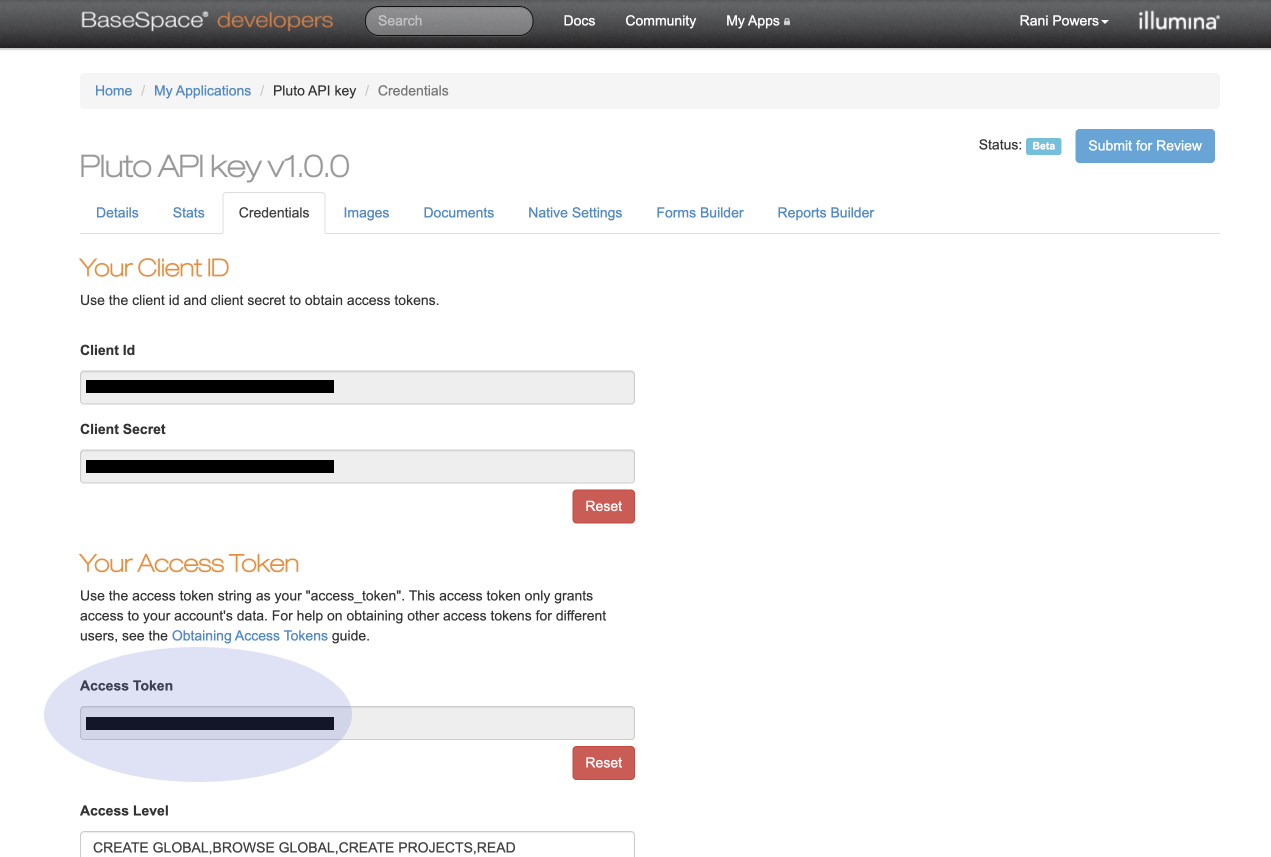Click the Beta status badge
This screenshot has height=857, width=1271.
click(x=1043, y=146)
